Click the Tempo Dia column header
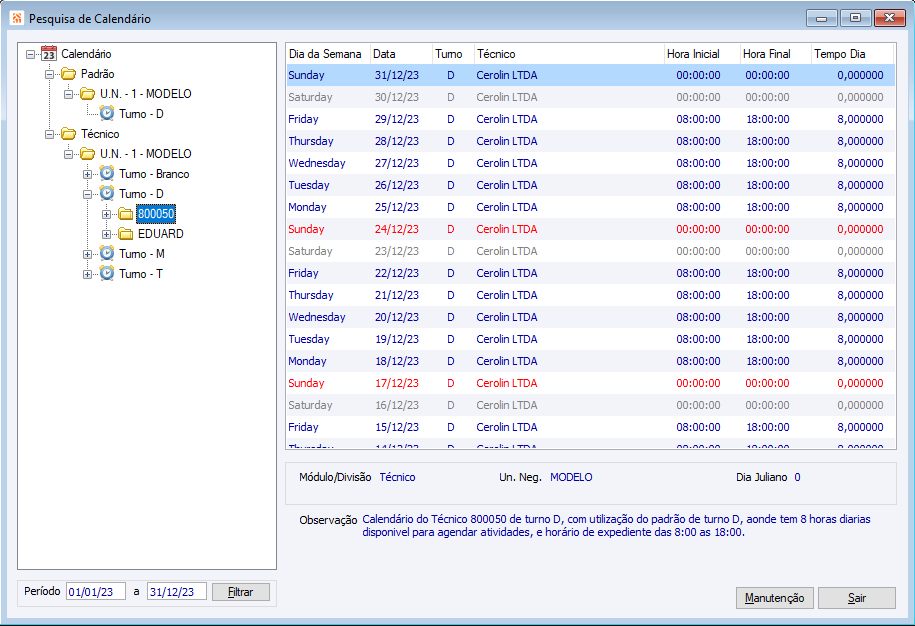The height and width of the screenshot is (626, 915). pyautogui.click(x=853, y=54)
